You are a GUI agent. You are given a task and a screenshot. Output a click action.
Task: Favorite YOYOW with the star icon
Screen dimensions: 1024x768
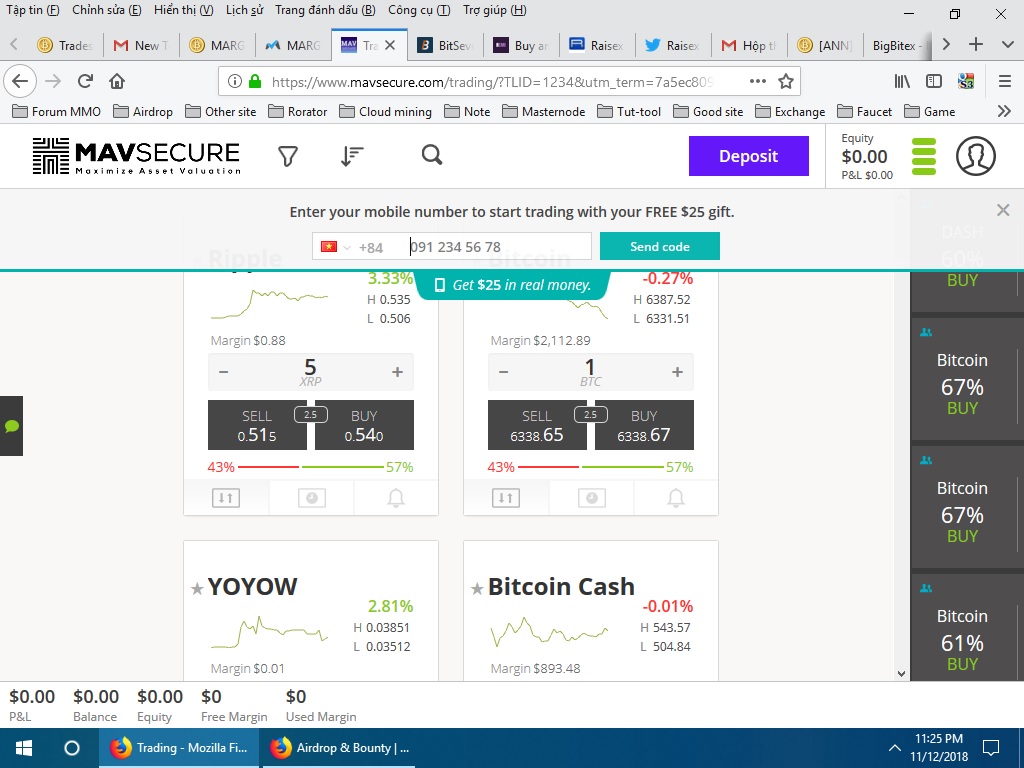[197, 589]
